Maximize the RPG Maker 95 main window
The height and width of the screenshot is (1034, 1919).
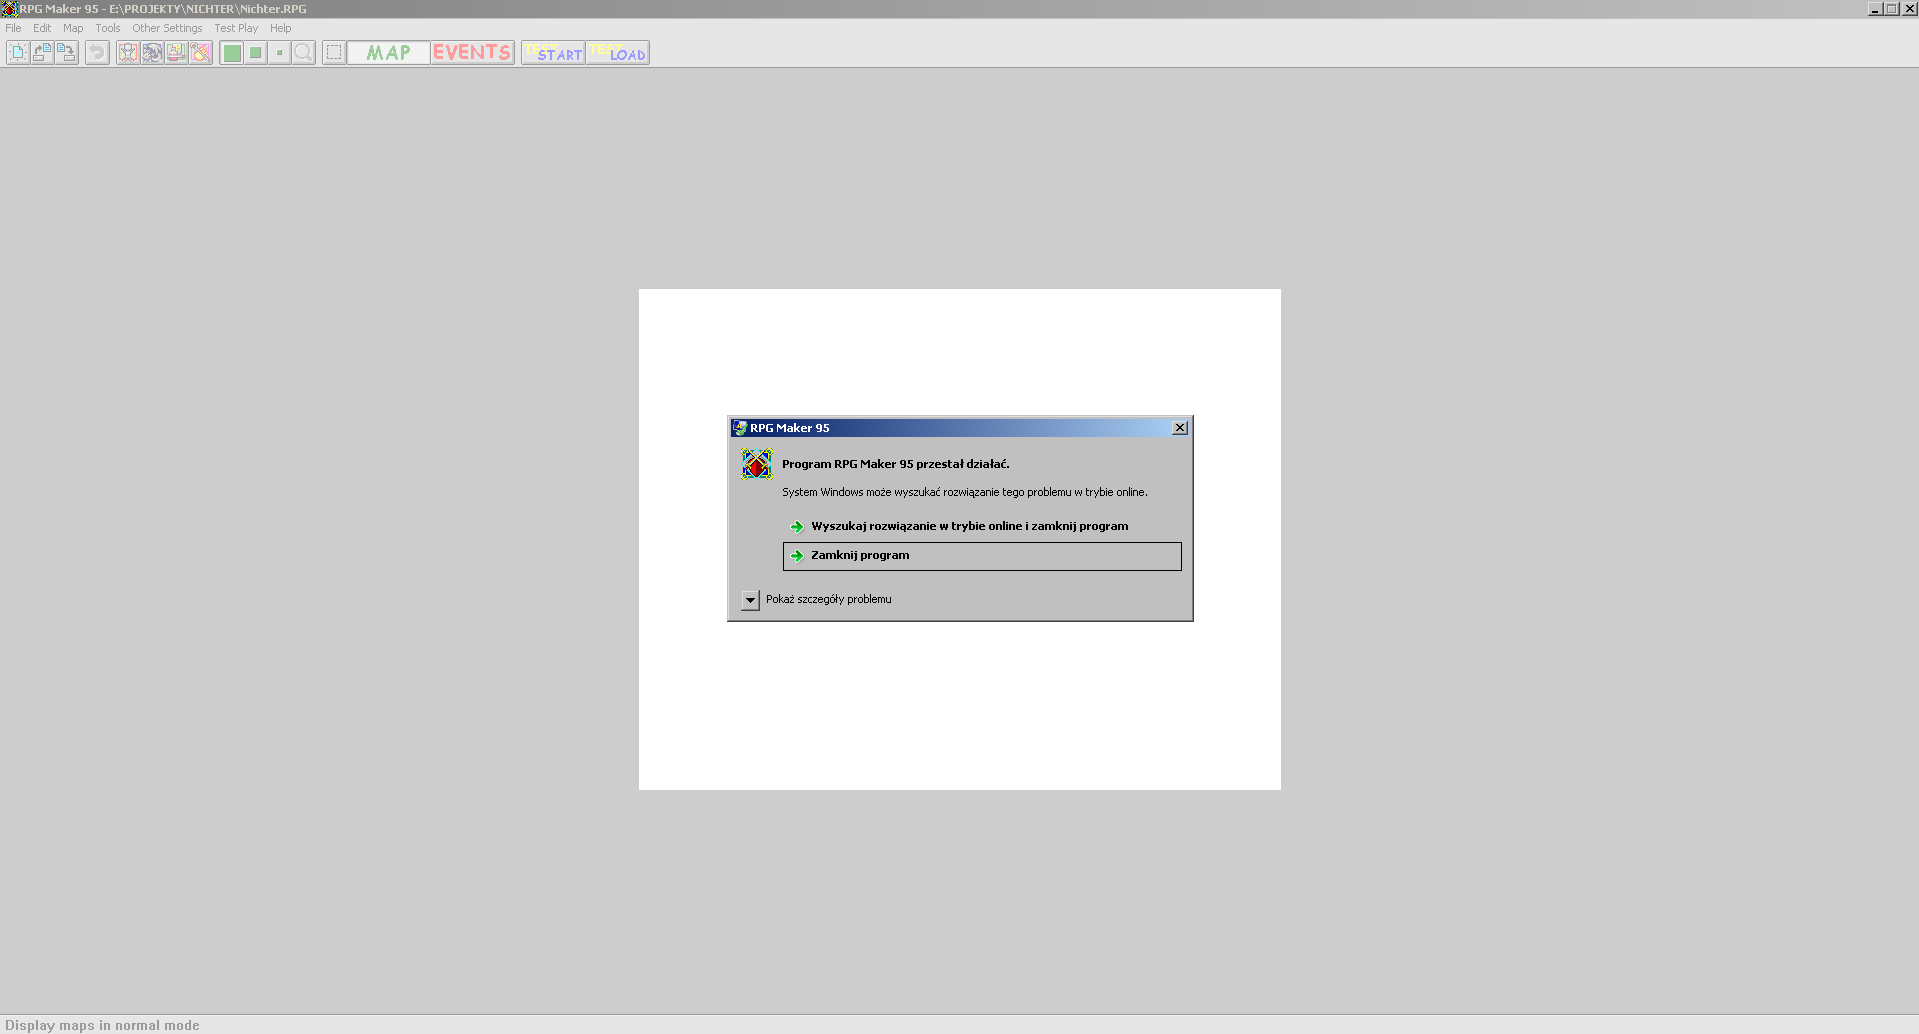coord(1892,9)
